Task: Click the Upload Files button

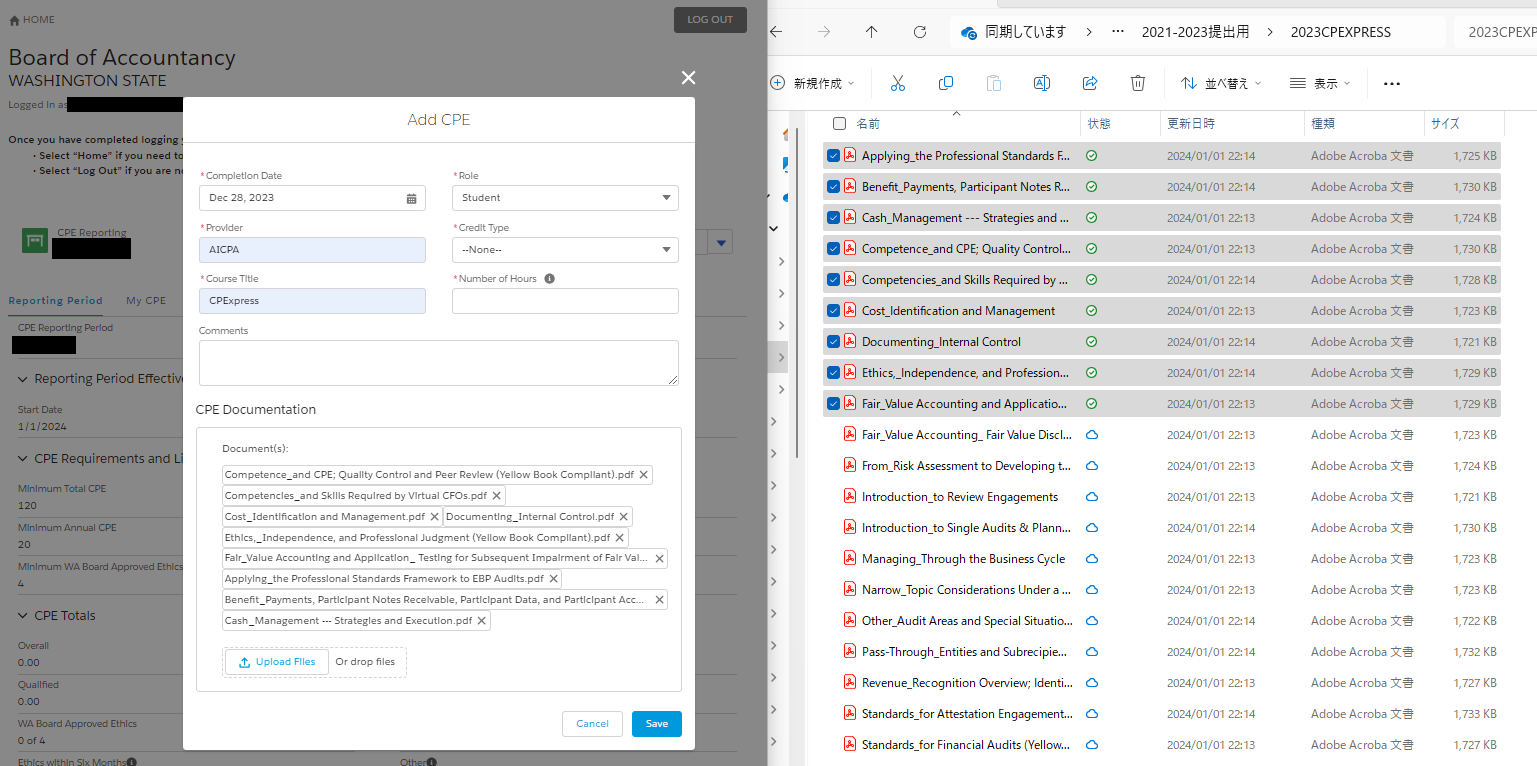Action: point(276,662)
